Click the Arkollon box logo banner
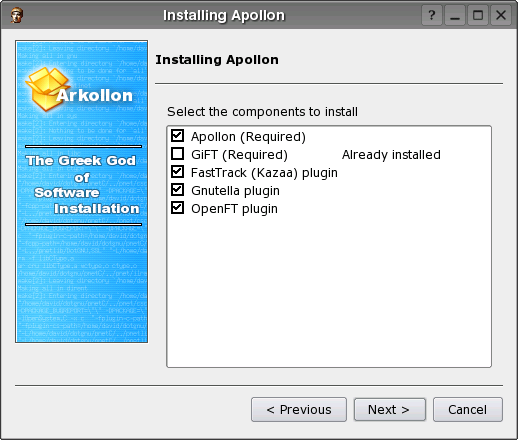 coord(81,191)
